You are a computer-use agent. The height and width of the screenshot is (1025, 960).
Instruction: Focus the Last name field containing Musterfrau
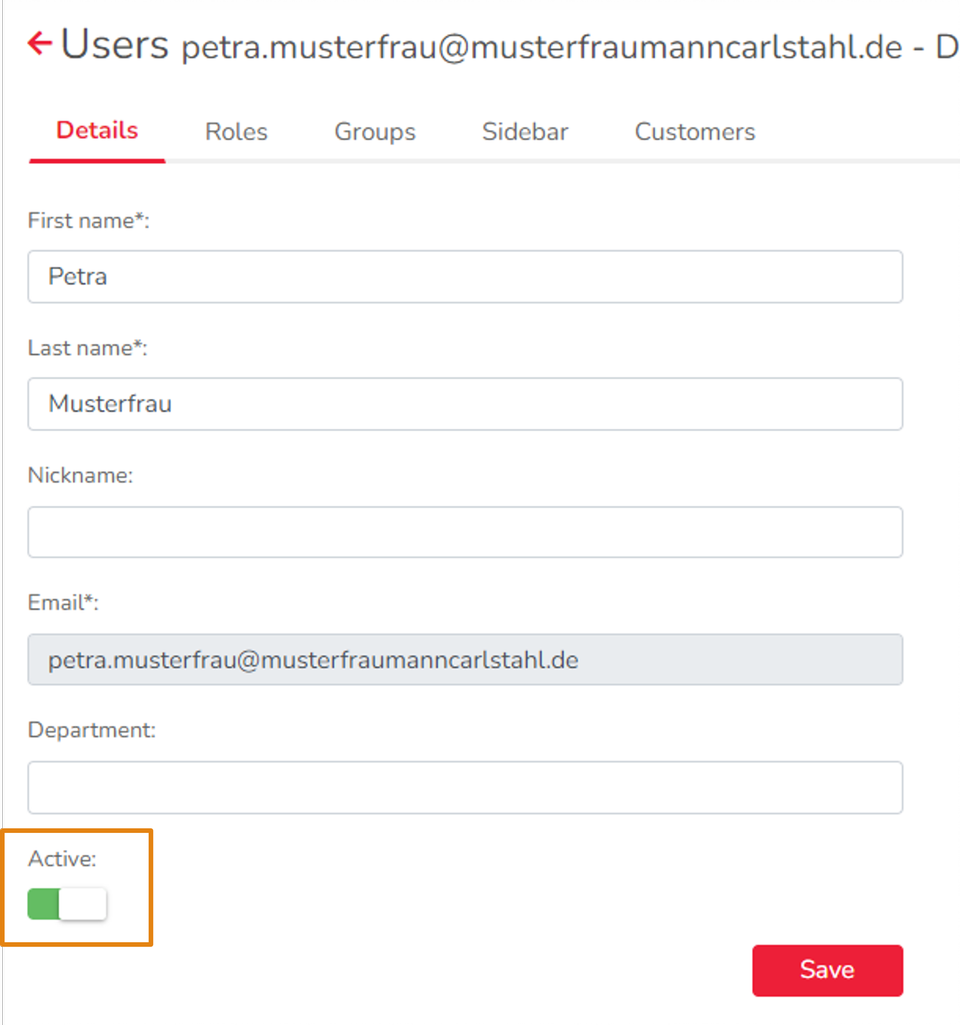(x=465, y=404)
